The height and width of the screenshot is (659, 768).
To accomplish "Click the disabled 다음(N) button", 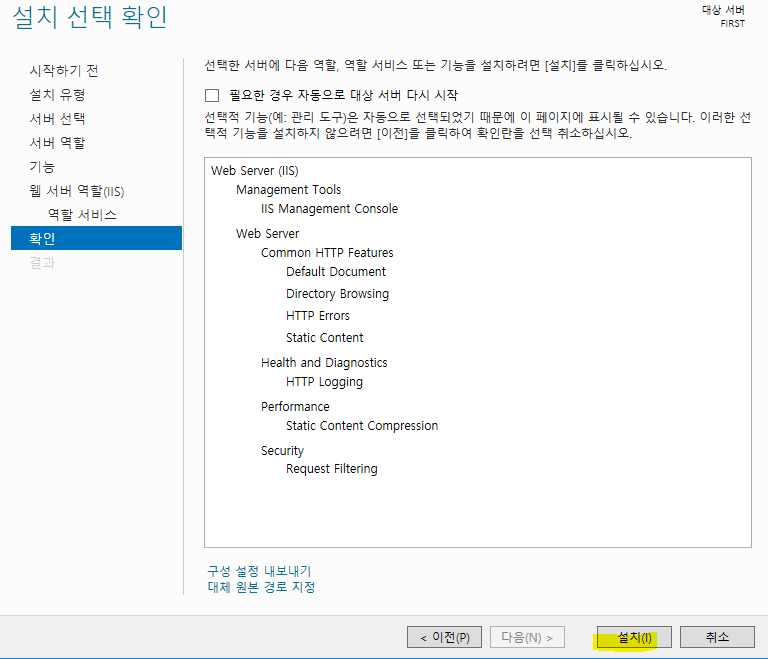I will point(527,637).
